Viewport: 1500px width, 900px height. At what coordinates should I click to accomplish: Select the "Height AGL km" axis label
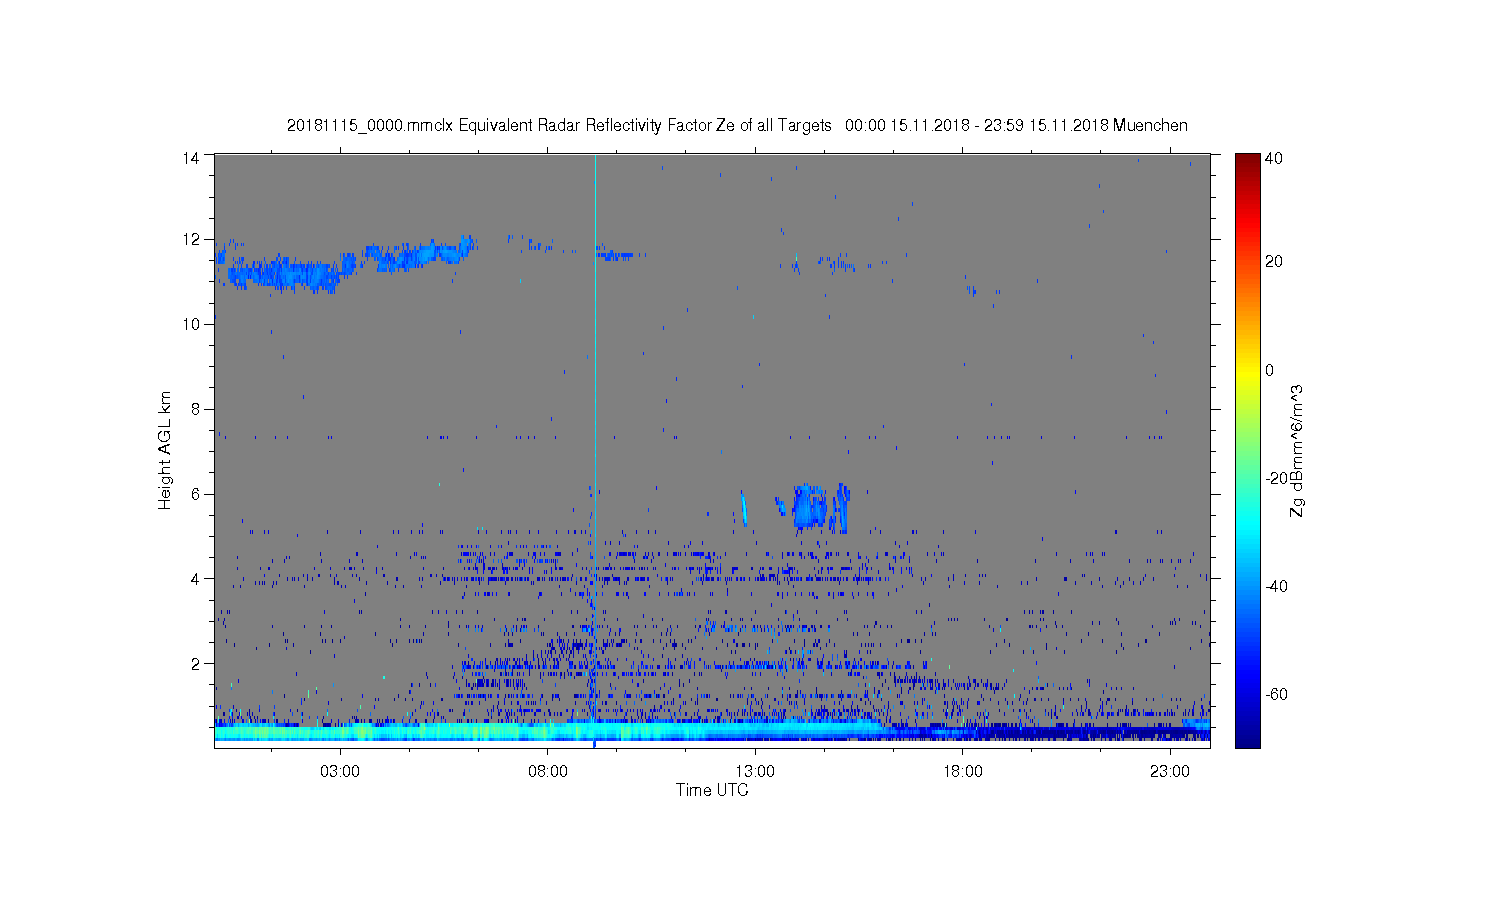click(x=165, y=450)
